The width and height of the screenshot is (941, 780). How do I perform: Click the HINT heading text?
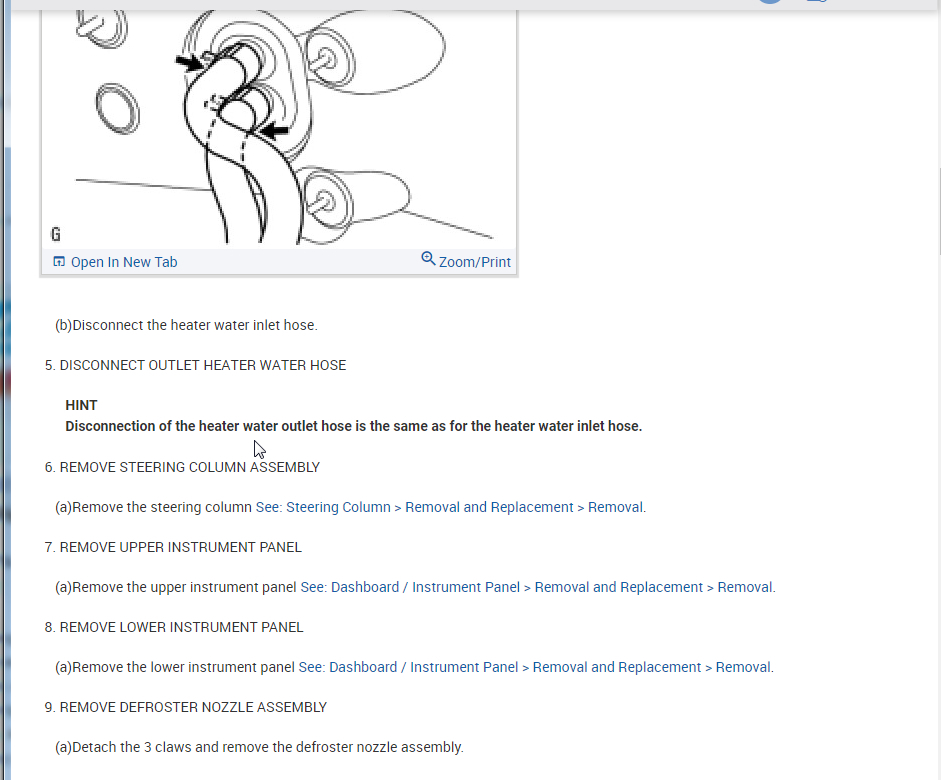tap(81, 406)
